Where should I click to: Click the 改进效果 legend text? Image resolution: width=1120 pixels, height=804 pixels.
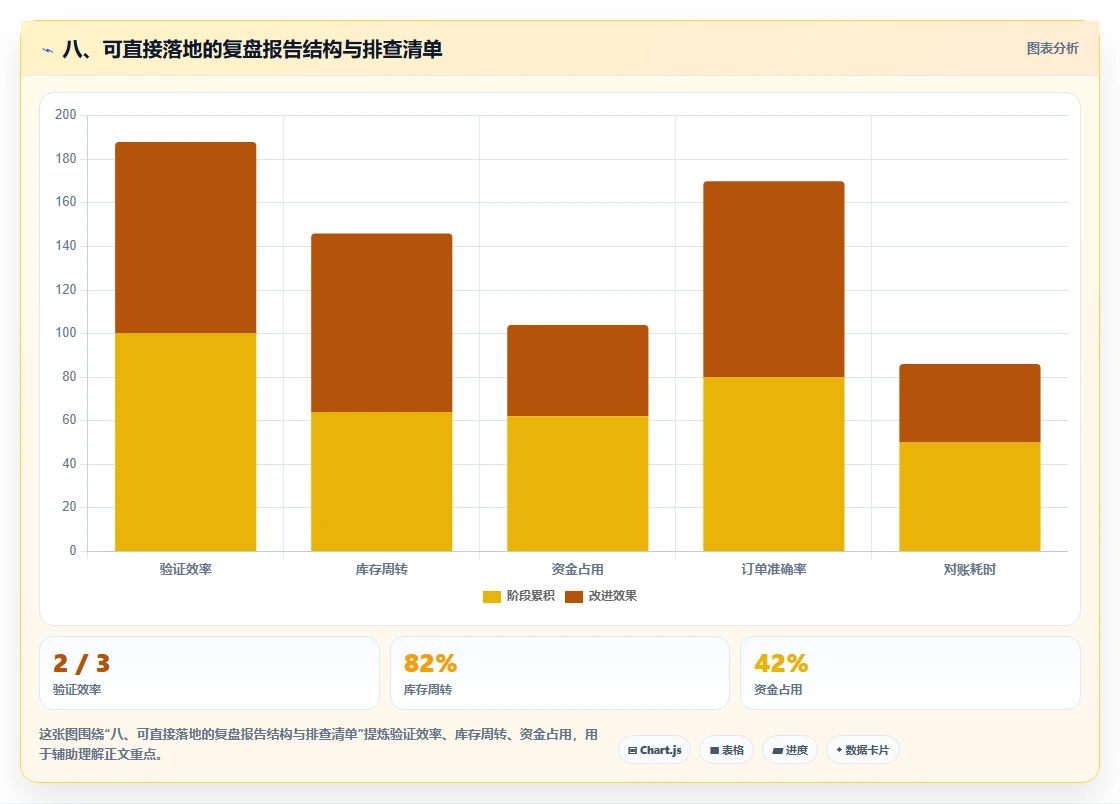[x=613, y=596]
